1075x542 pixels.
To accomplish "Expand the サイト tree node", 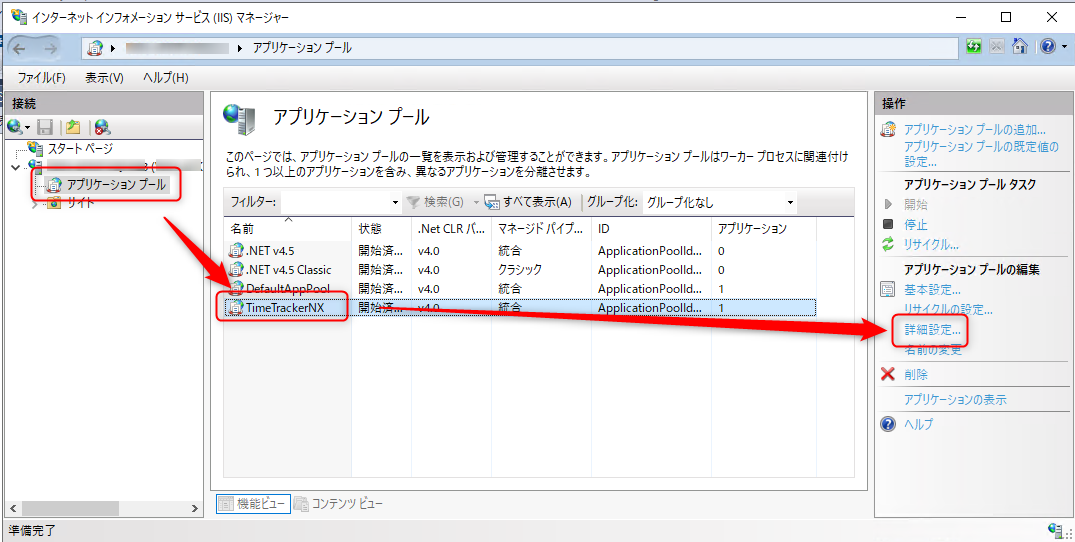I will coord(35,203).
